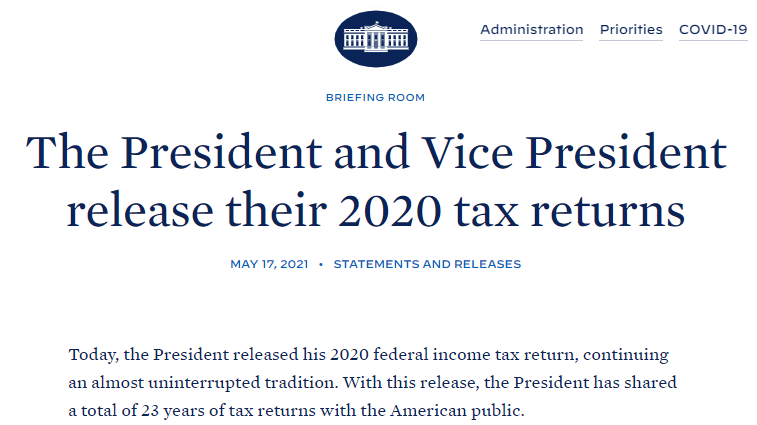Click the word 'Today' starting the paragraph
This screenshot has height=425, width=757.
pyautogui.click(x=93, y=355)
